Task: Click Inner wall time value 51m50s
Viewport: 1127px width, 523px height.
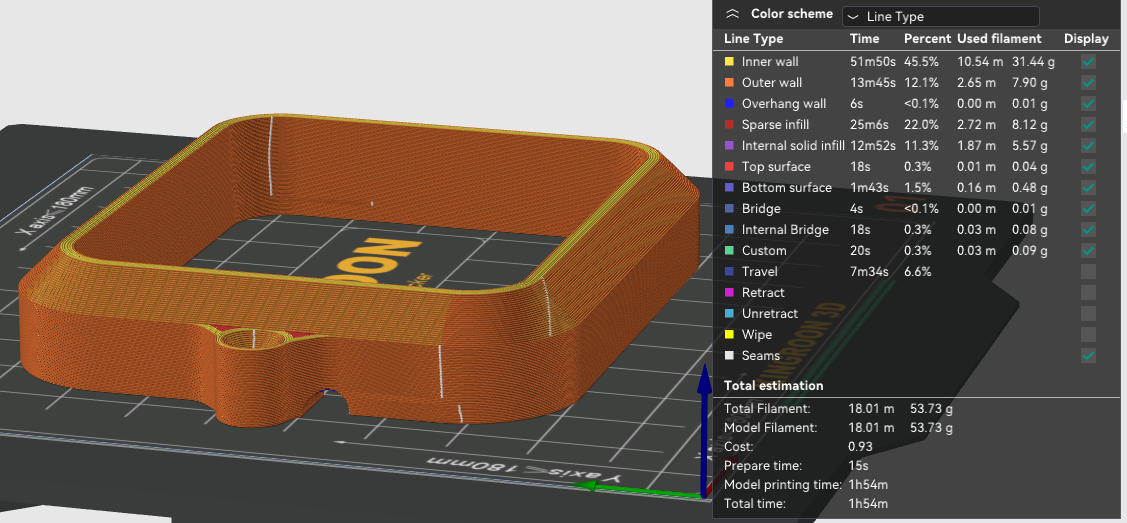Action: click(x=873, y=62)
